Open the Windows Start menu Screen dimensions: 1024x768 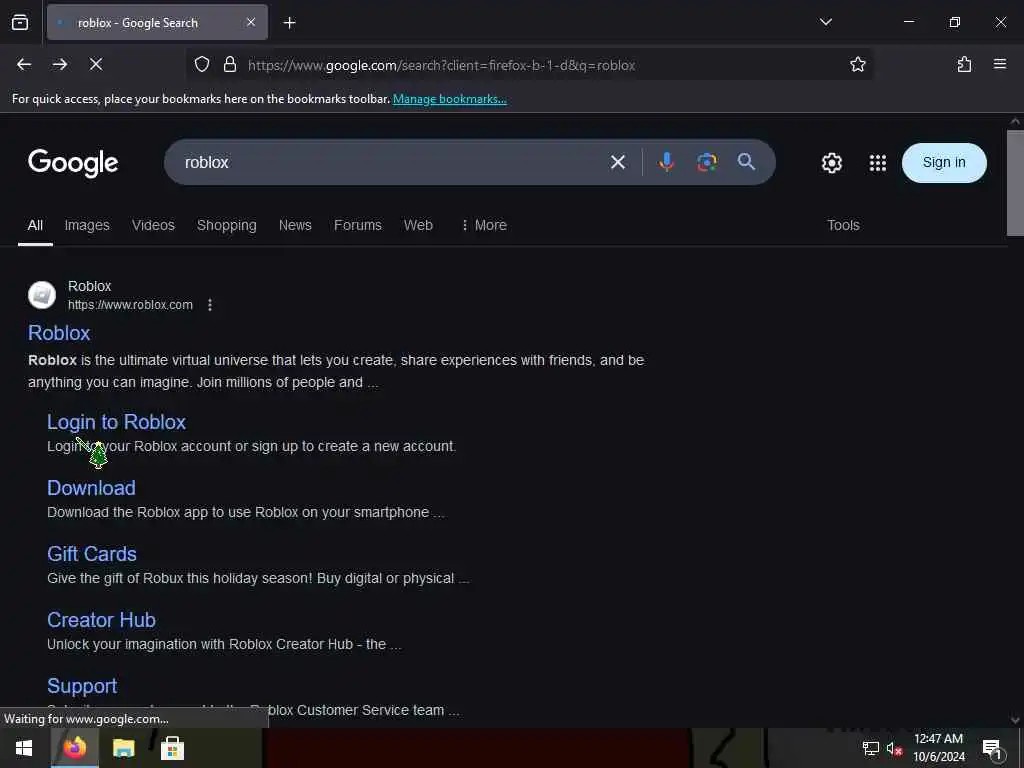(x=24, y=748)
